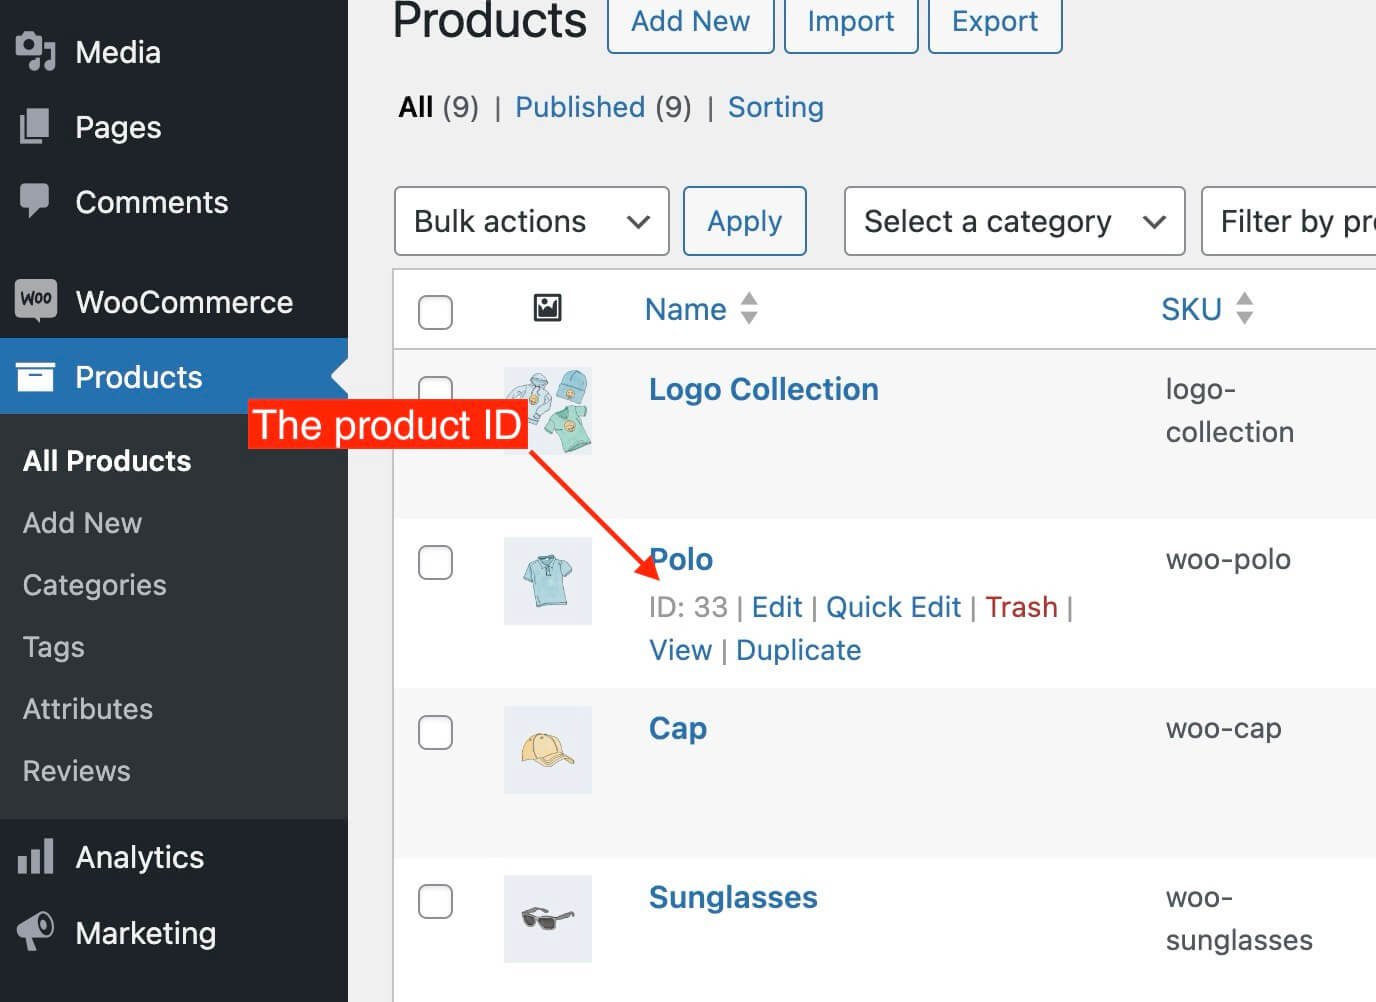
Task: Open the Filter by product type dropdown
Action: pos(1288,221)
